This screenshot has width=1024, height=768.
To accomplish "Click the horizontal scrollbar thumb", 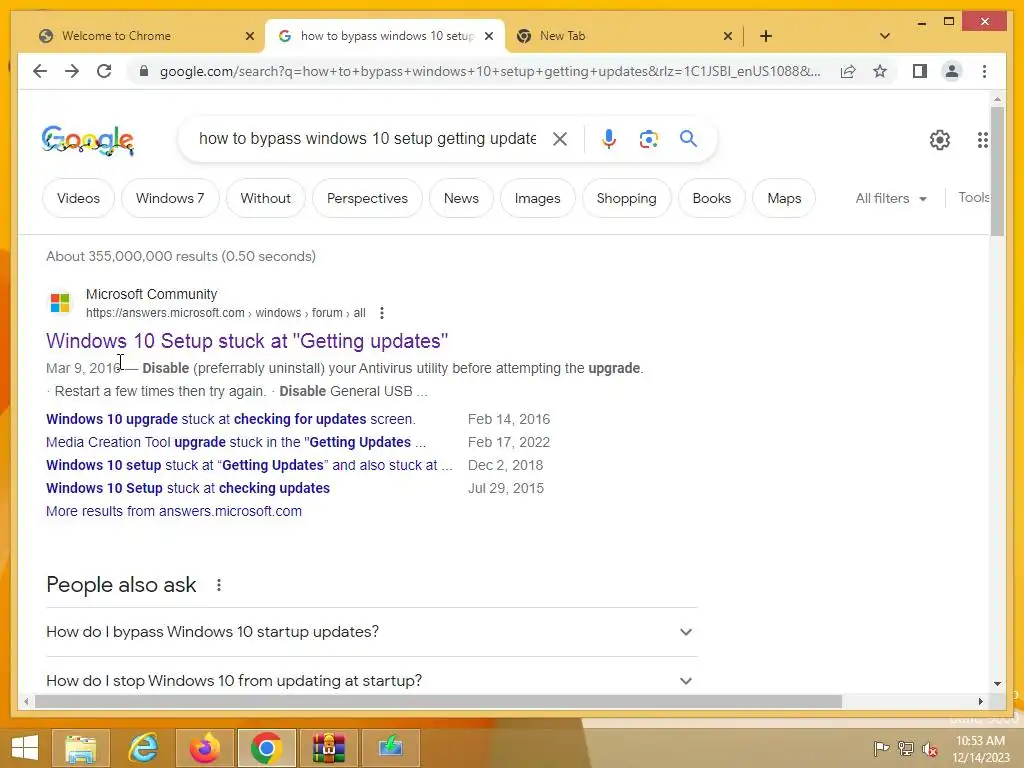I will (438, 701).
